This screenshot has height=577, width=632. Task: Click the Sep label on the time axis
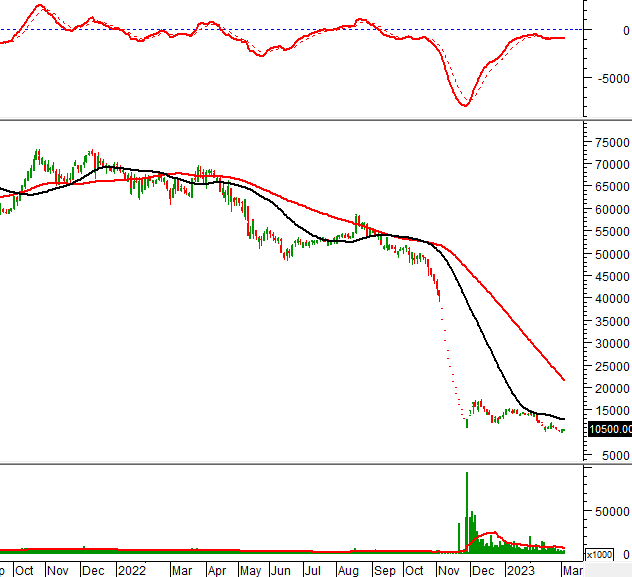tap(383, 570)
